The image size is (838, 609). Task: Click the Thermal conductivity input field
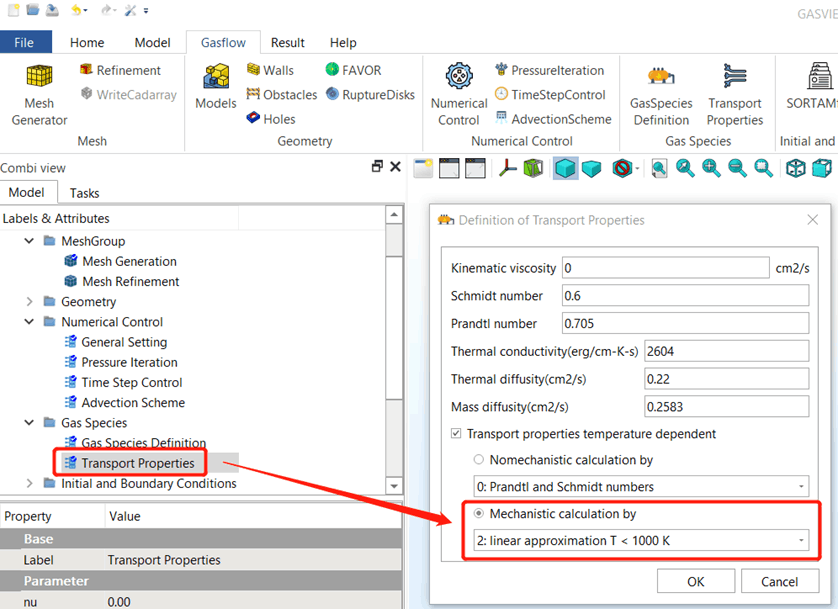727,351
